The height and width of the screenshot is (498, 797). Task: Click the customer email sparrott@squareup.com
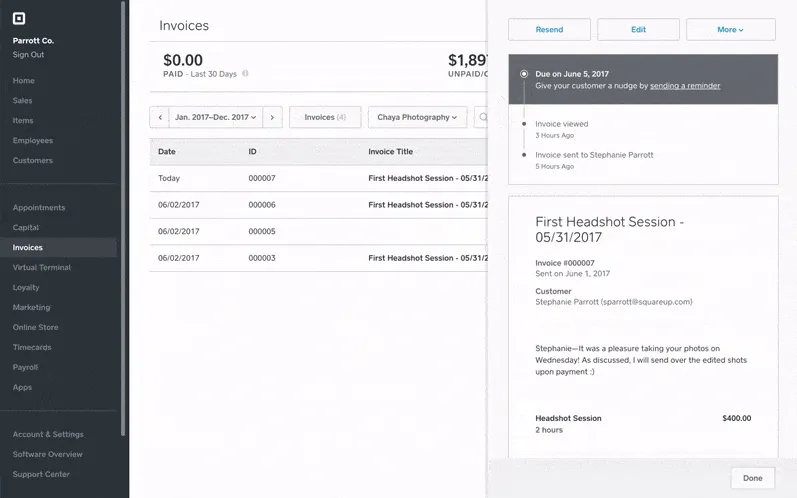click(x=647, y=302)
